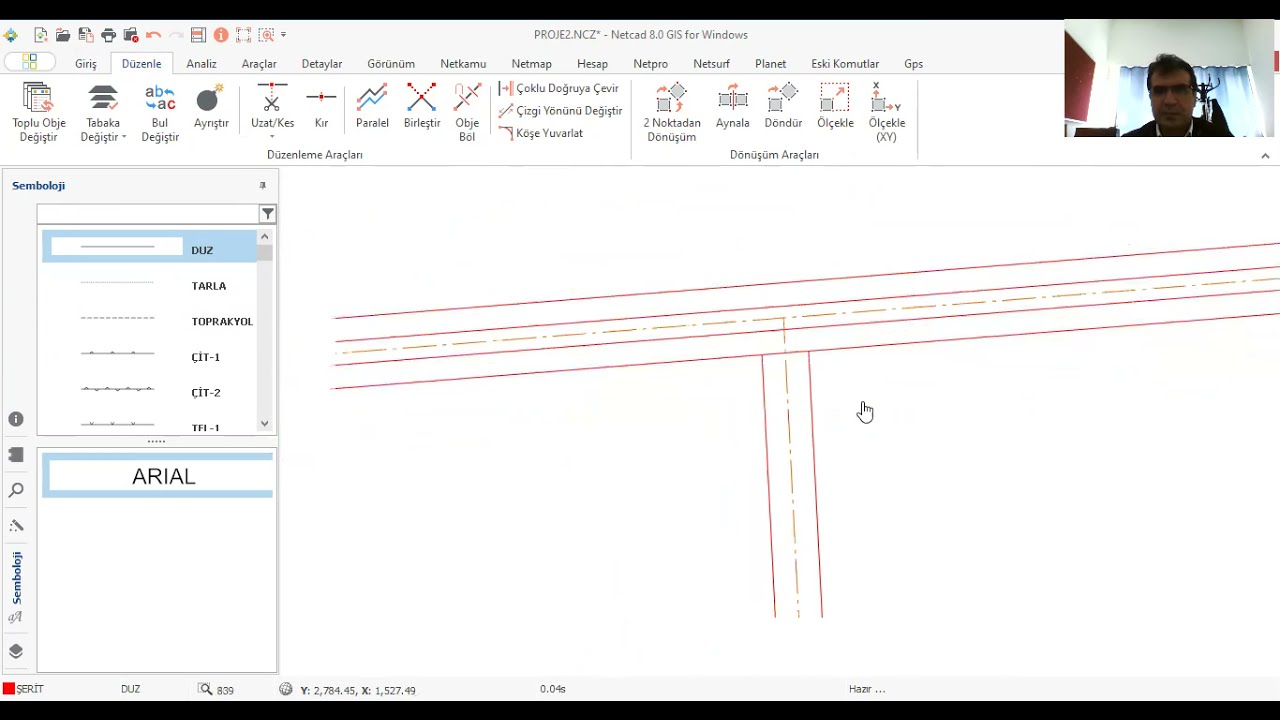Click the save icon in quick toolbar
Image resolution: width=1280 pixels, height=720 pixels.
86,35
